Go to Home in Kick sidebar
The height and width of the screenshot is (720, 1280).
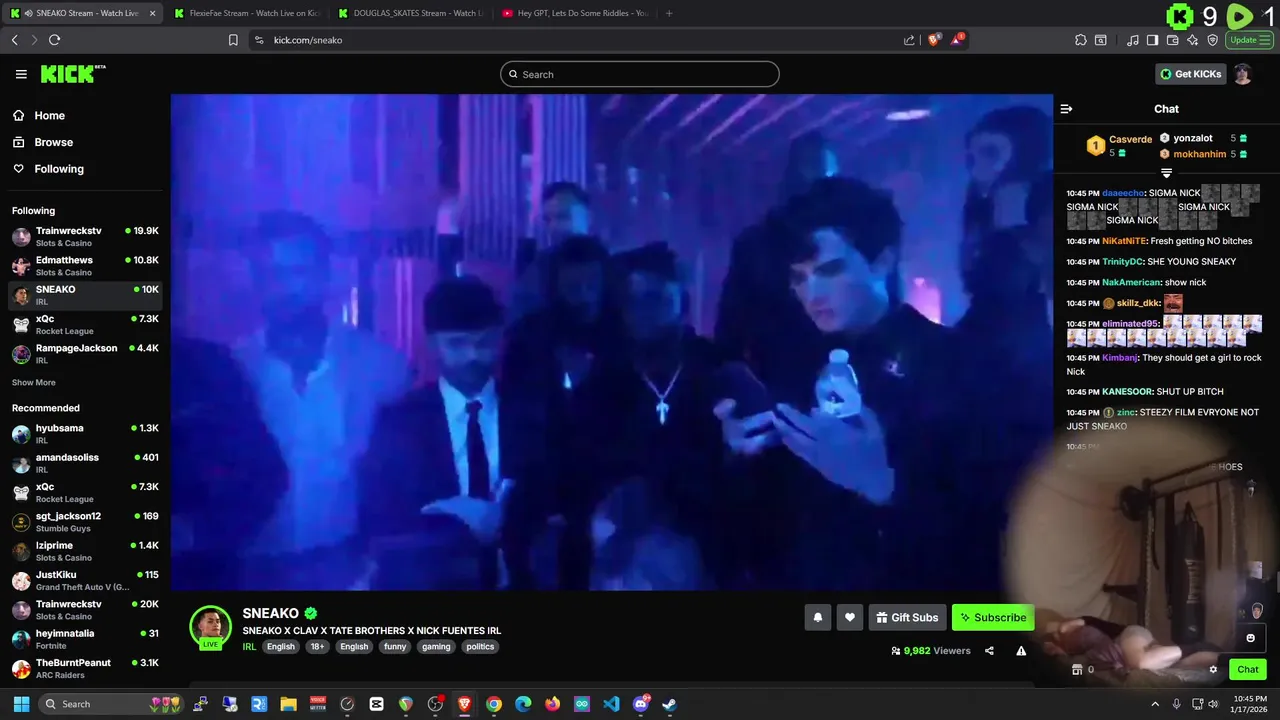point(49,116)
